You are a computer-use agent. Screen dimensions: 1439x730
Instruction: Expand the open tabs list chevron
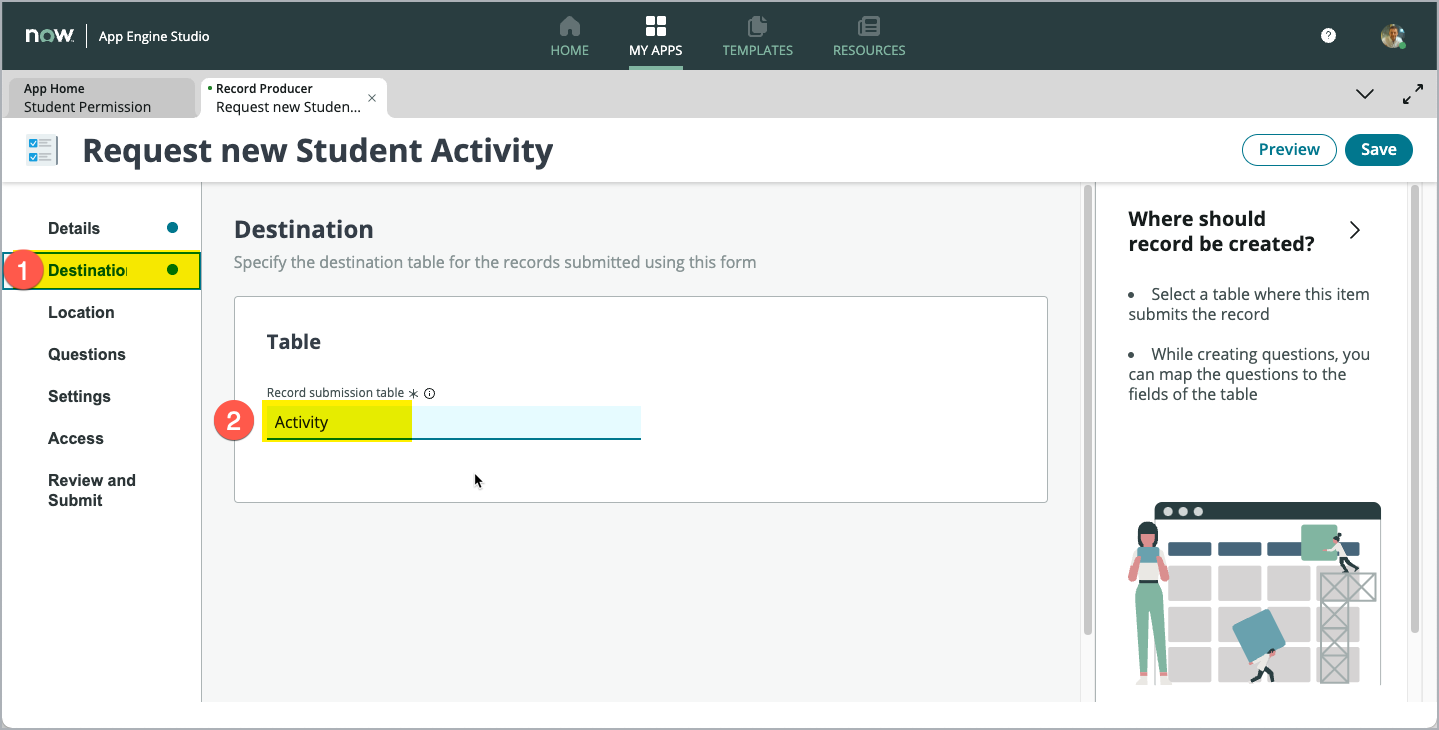coord(1364,94)
